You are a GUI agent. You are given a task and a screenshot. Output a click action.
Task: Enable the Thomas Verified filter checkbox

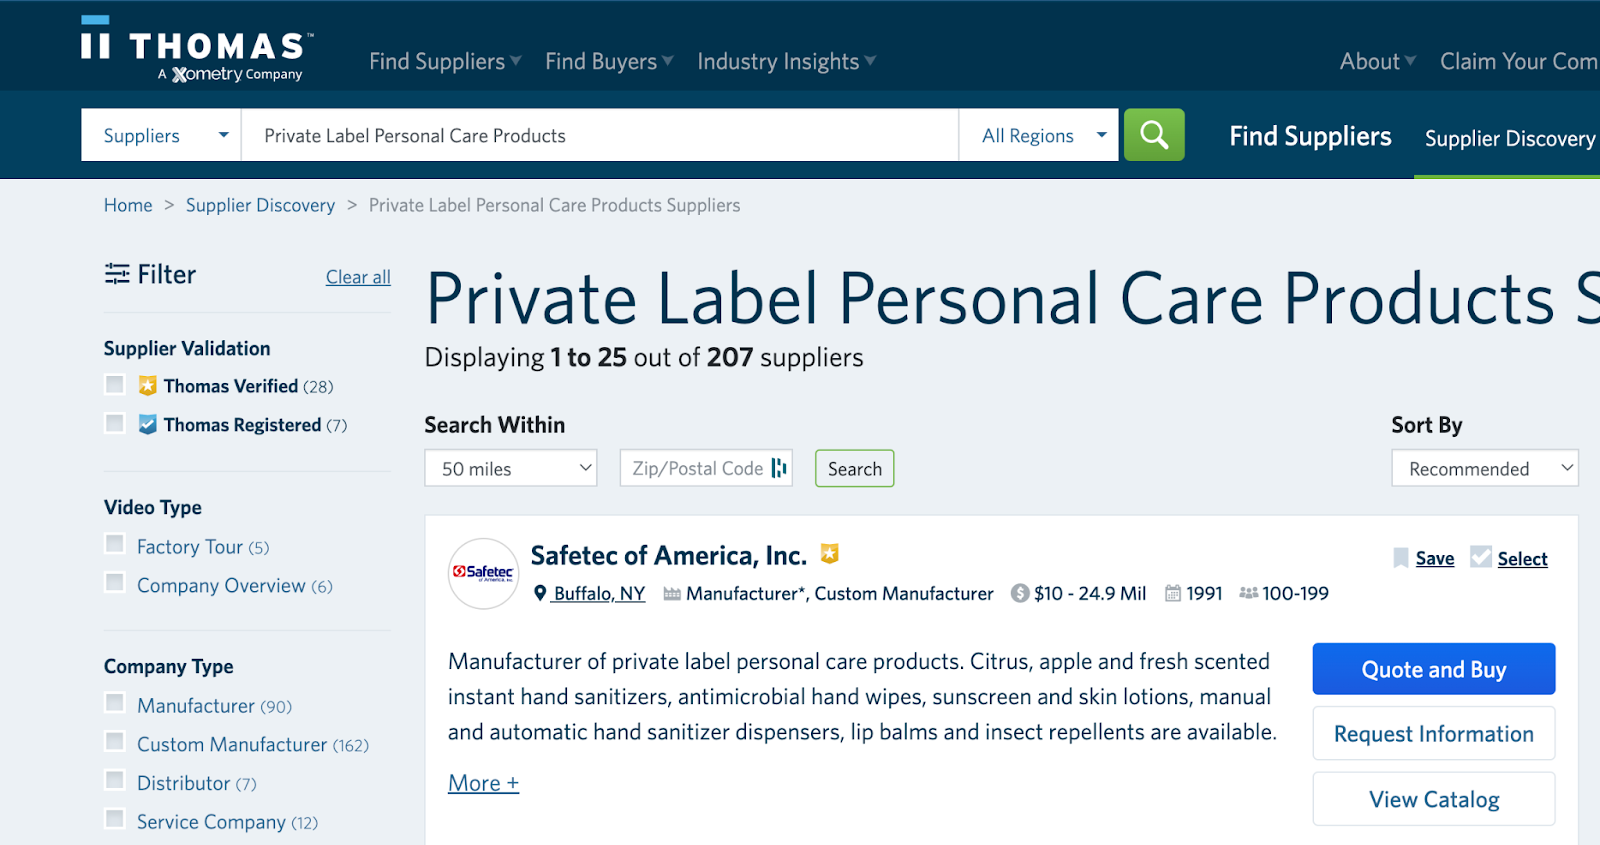[x=115, y=385]
